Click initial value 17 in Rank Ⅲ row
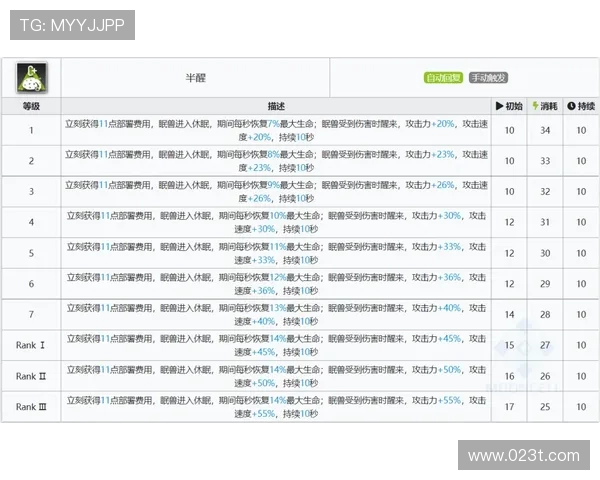Viewport: 600px width, 480px height. point(509,407)
